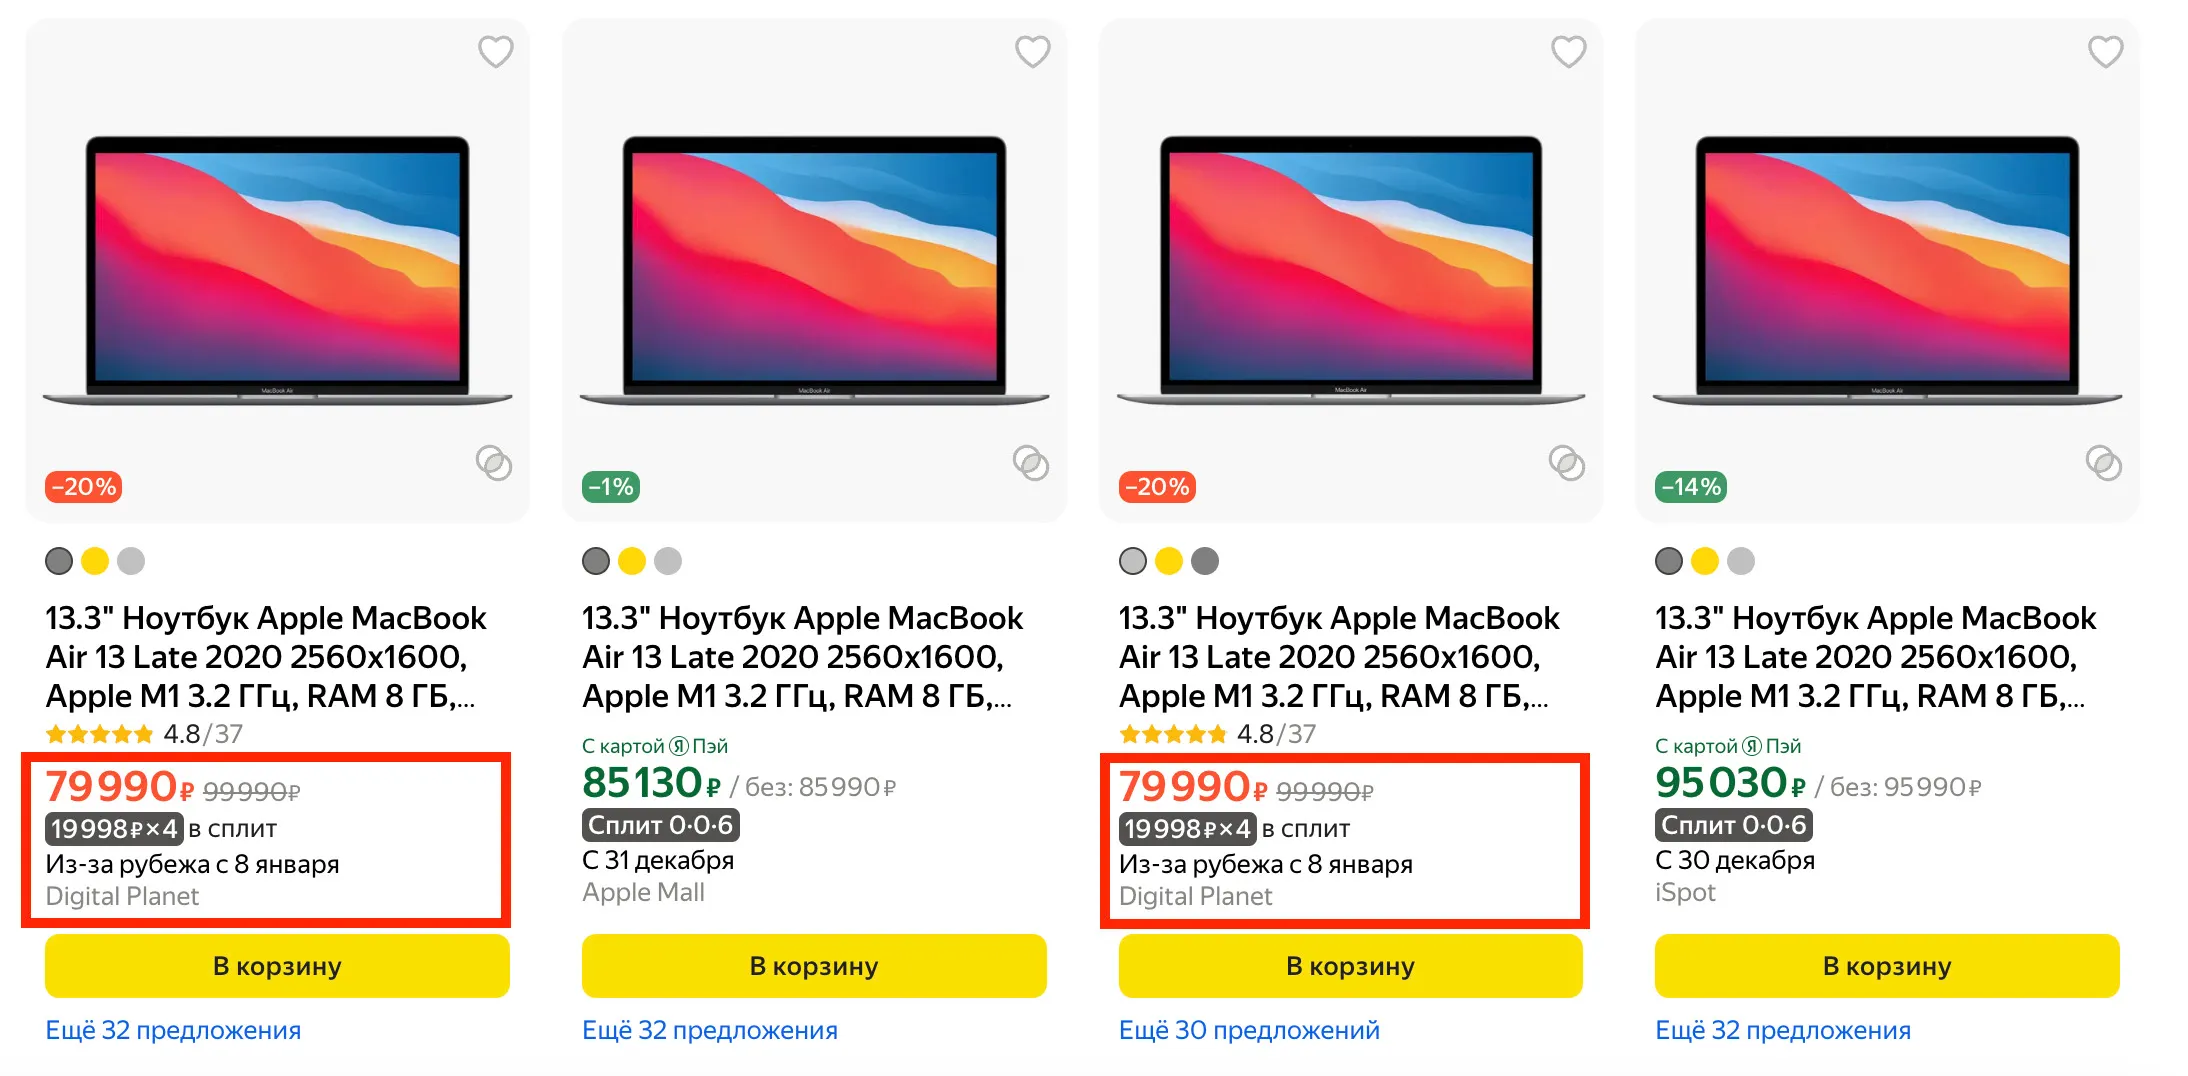Open 'Ещё 32 предложения' under first card
Viewport: 2188px width, 1076px height.
tap(173, 1030)
